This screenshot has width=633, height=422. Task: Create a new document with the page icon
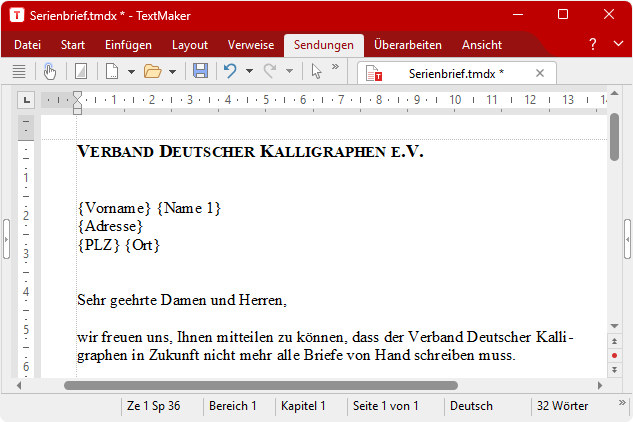pos(112,71)
